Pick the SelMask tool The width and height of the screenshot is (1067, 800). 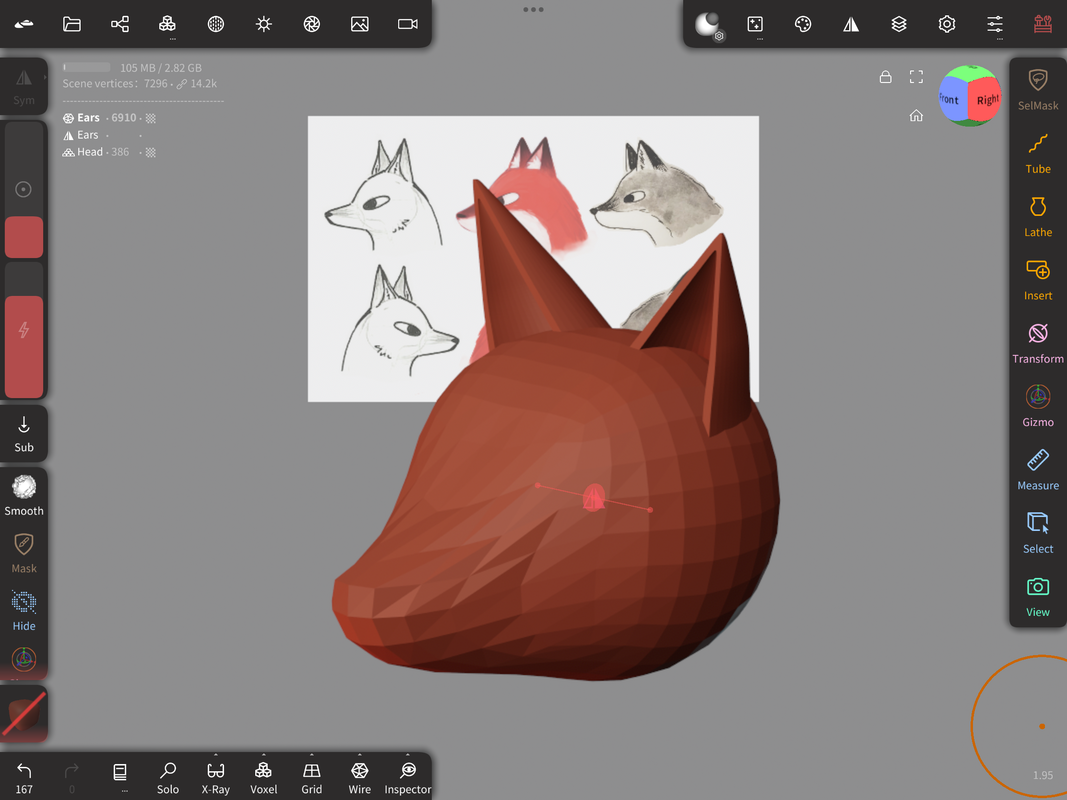[1038, 90]
